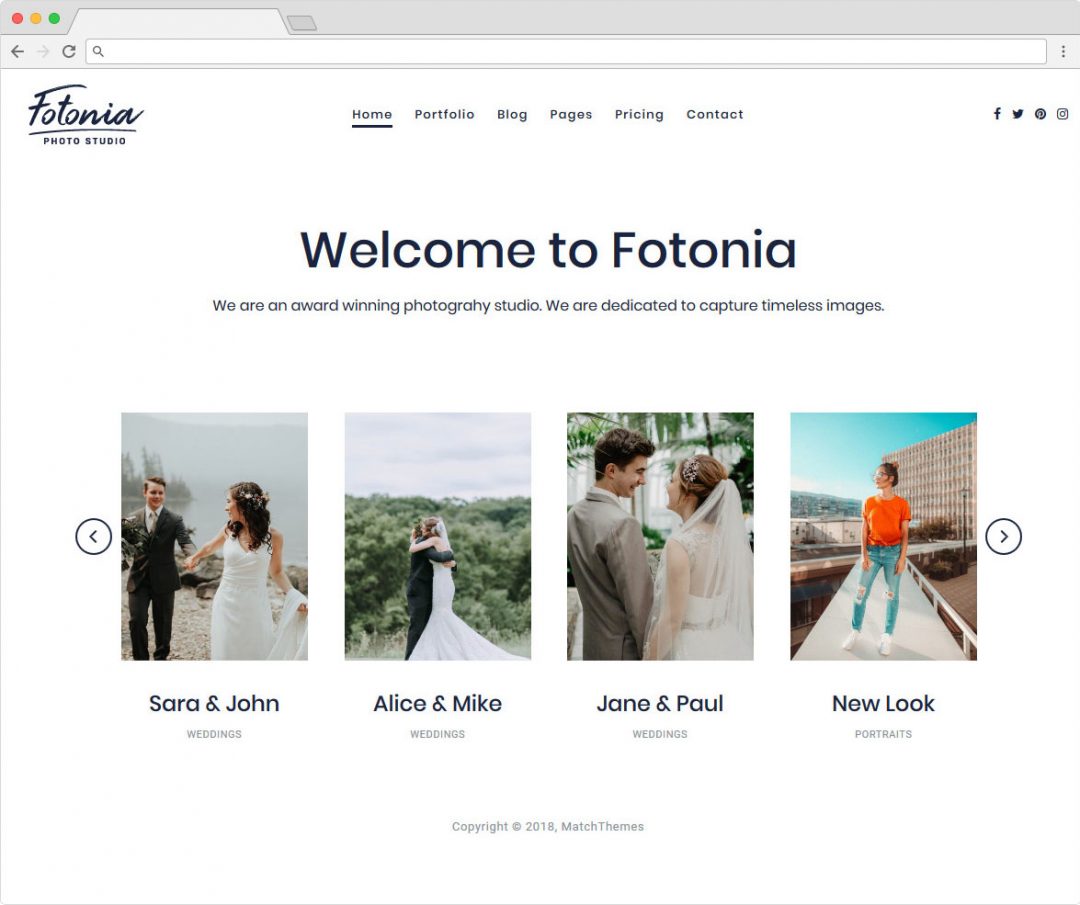Go to the Pages menu item
Screen dimensions: 1080x905
point(571,114)
